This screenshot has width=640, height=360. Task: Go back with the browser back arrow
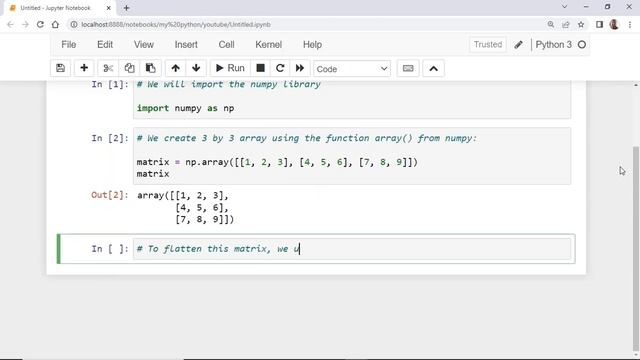click(x=11, y=24)
